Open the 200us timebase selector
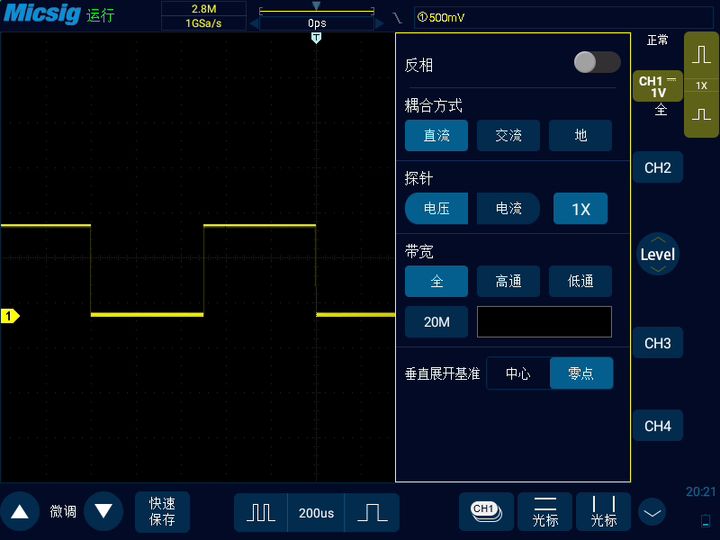This screenshot has width=720, height=540. (316, 513)
